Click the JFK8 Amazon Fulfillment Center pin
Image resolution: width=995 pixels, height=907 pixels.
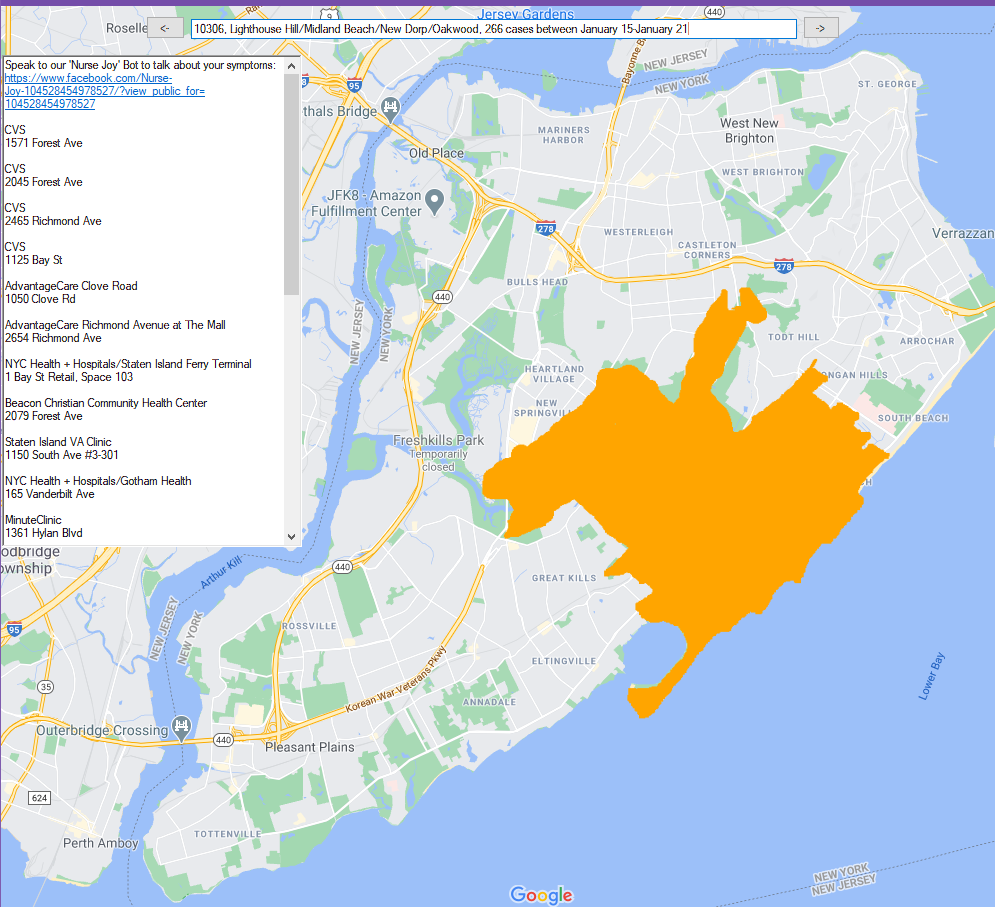click(x=434, y=201)
